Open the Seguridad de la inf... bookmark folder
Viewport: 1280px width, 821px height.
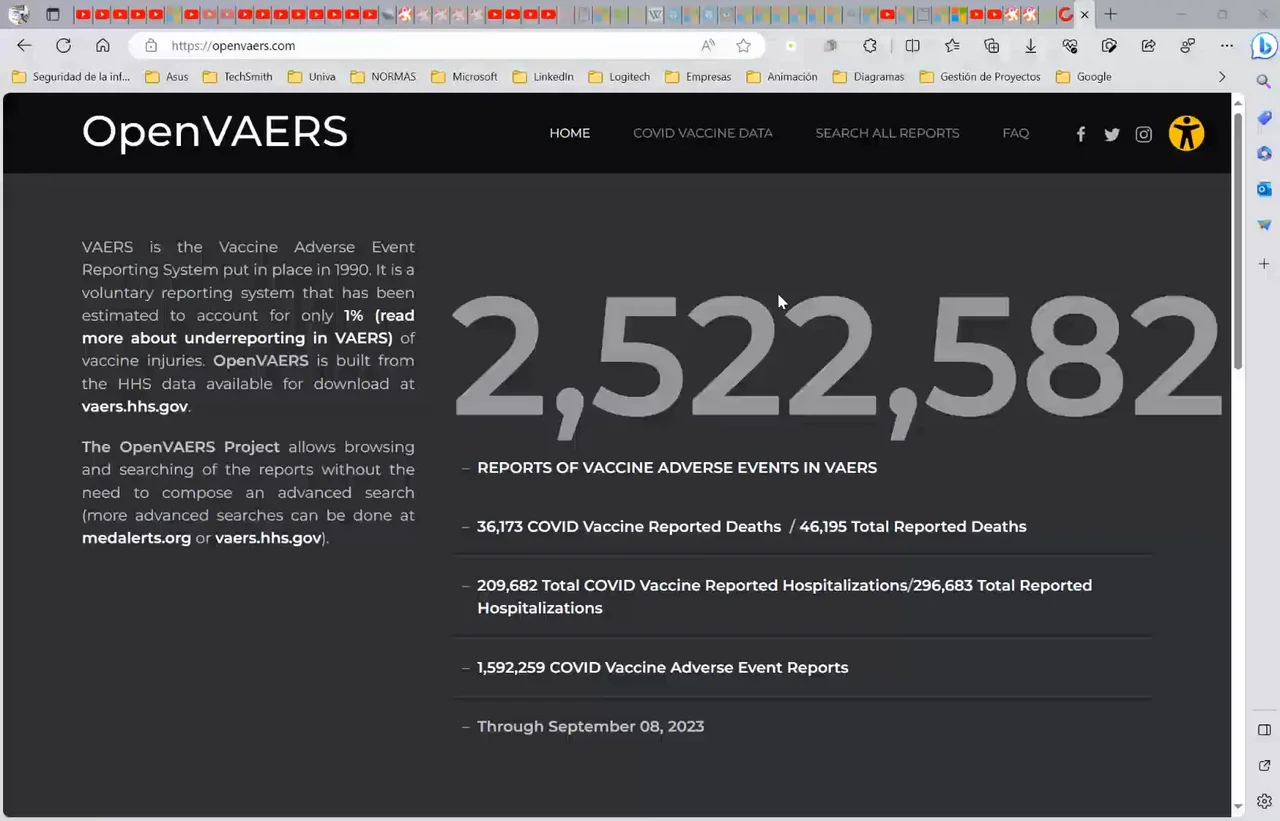tap(70, 77)
